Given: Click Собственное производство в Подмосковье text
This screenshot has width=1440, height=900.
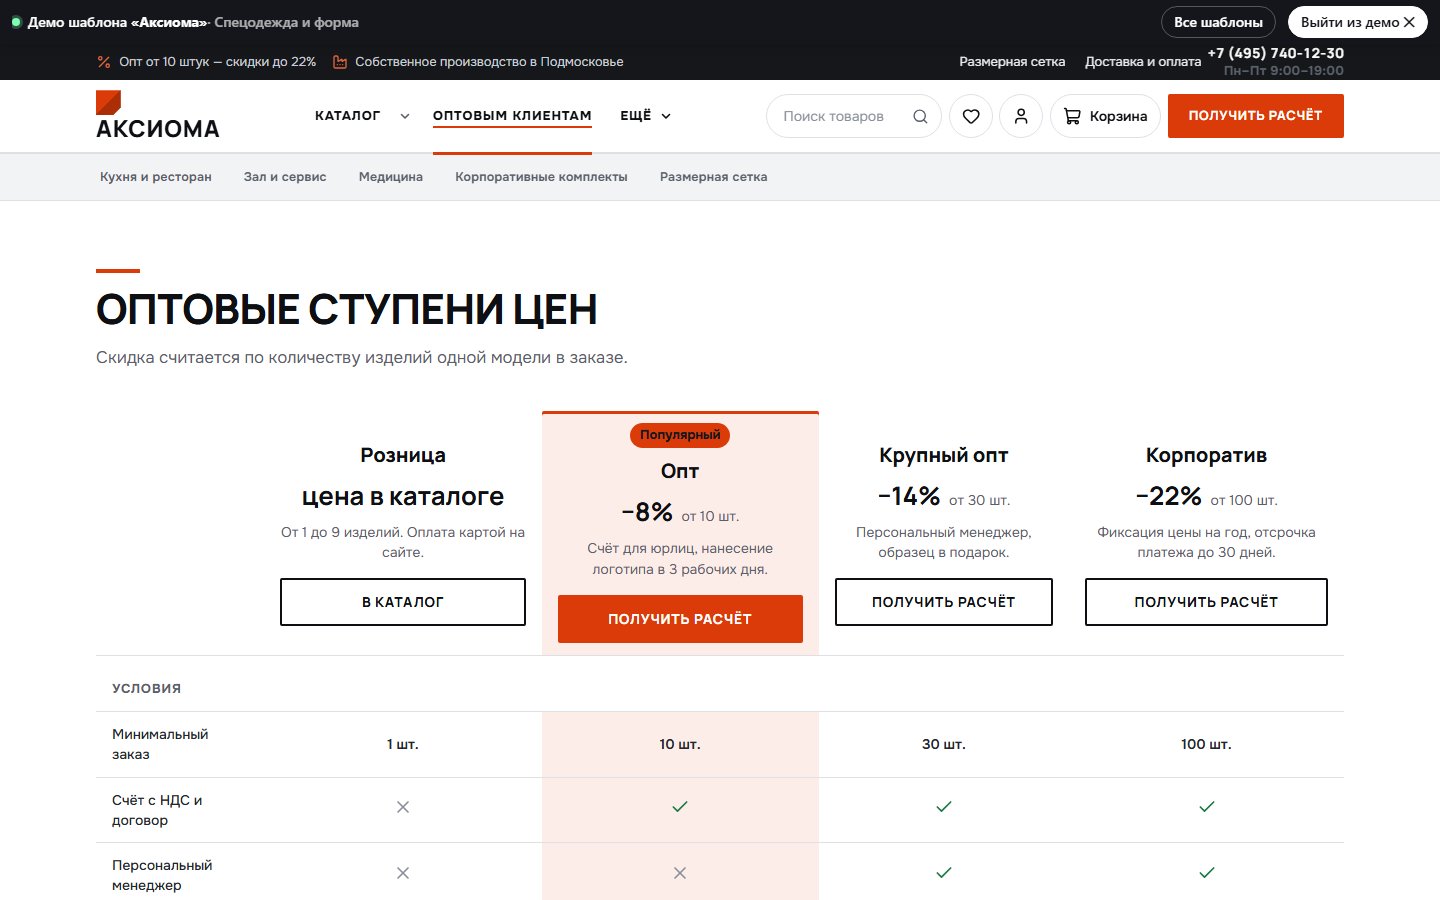Looking at the screenshot, I should tap(489, 62).
